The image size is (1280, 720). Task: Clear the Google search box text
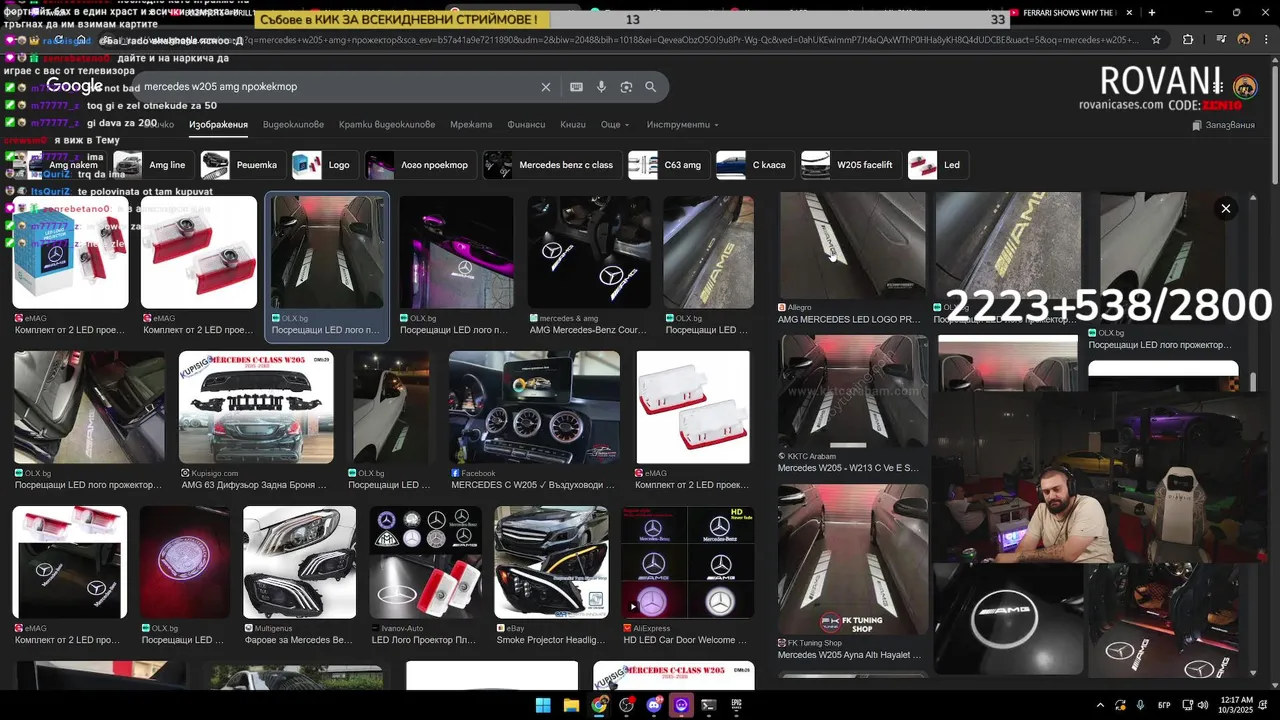click(546, 87)
